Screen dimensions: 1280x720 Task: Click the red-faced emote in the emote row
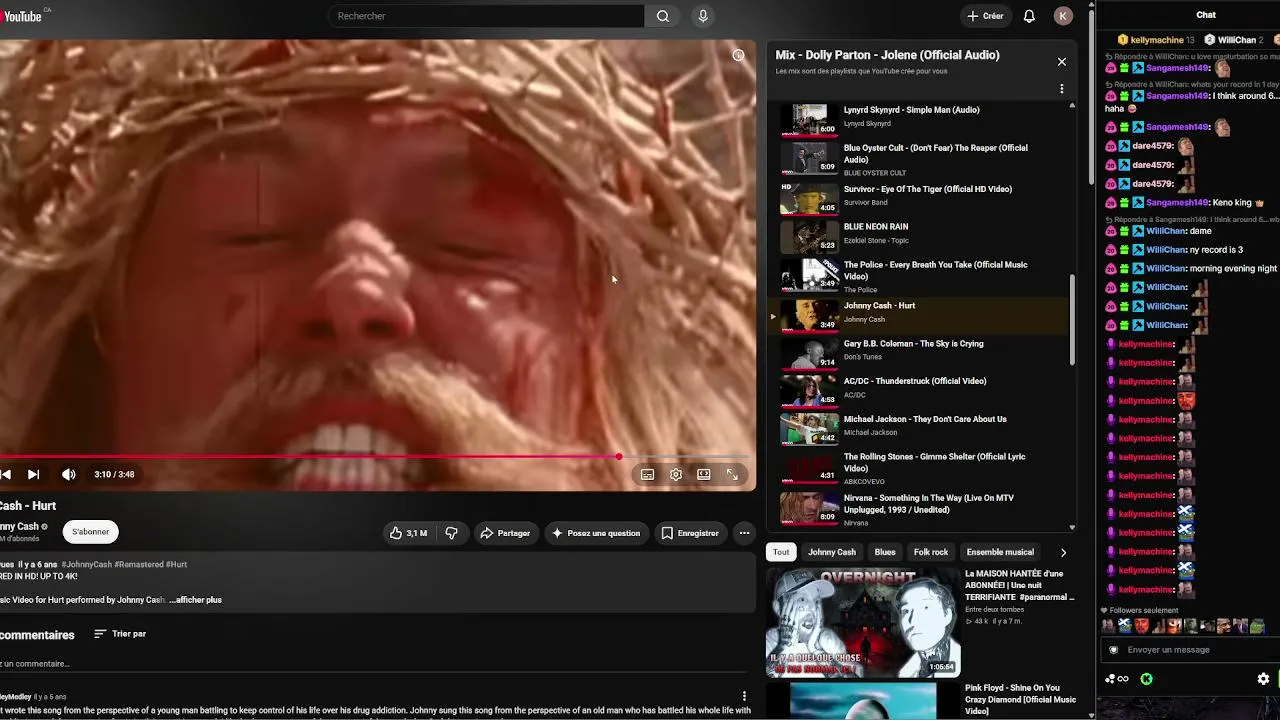pyautogui.click(x=1141, y=626)
